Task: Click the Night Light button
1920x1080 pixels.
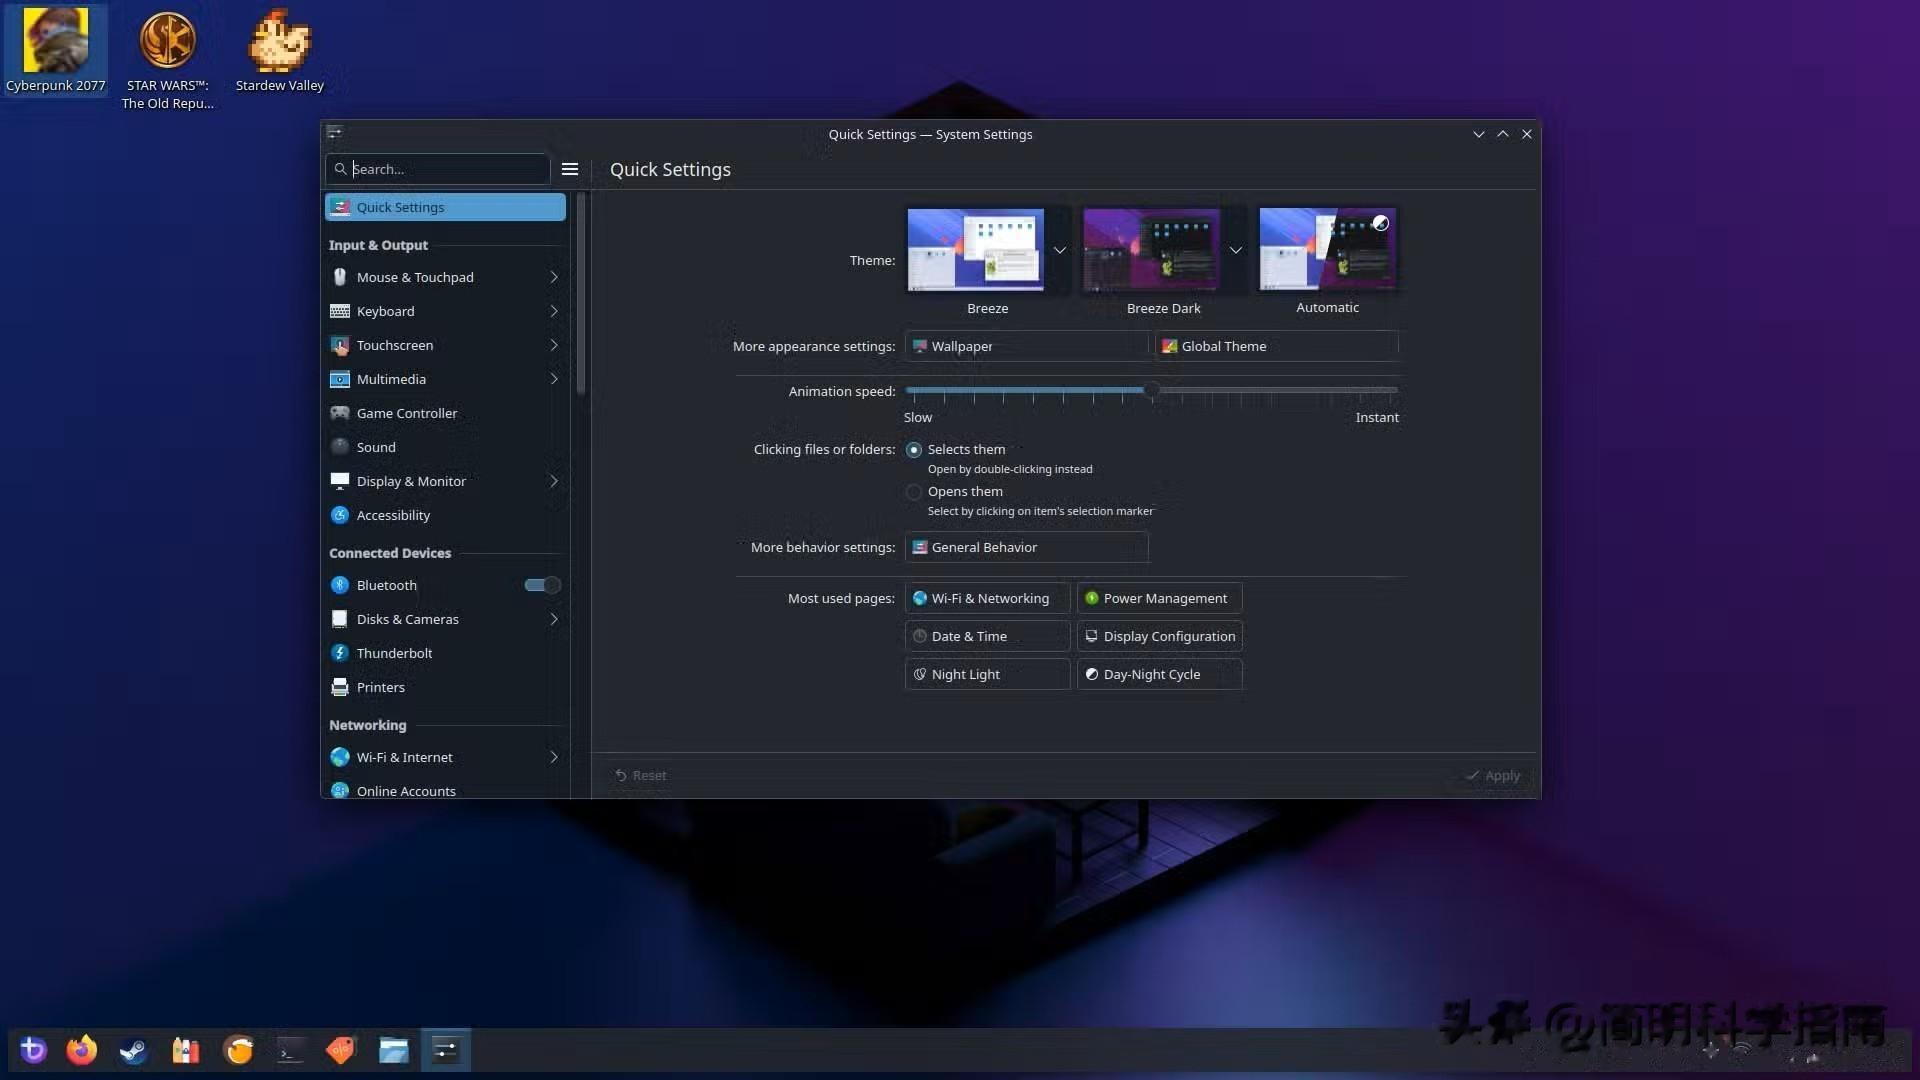Action: [x=987, y=674]
